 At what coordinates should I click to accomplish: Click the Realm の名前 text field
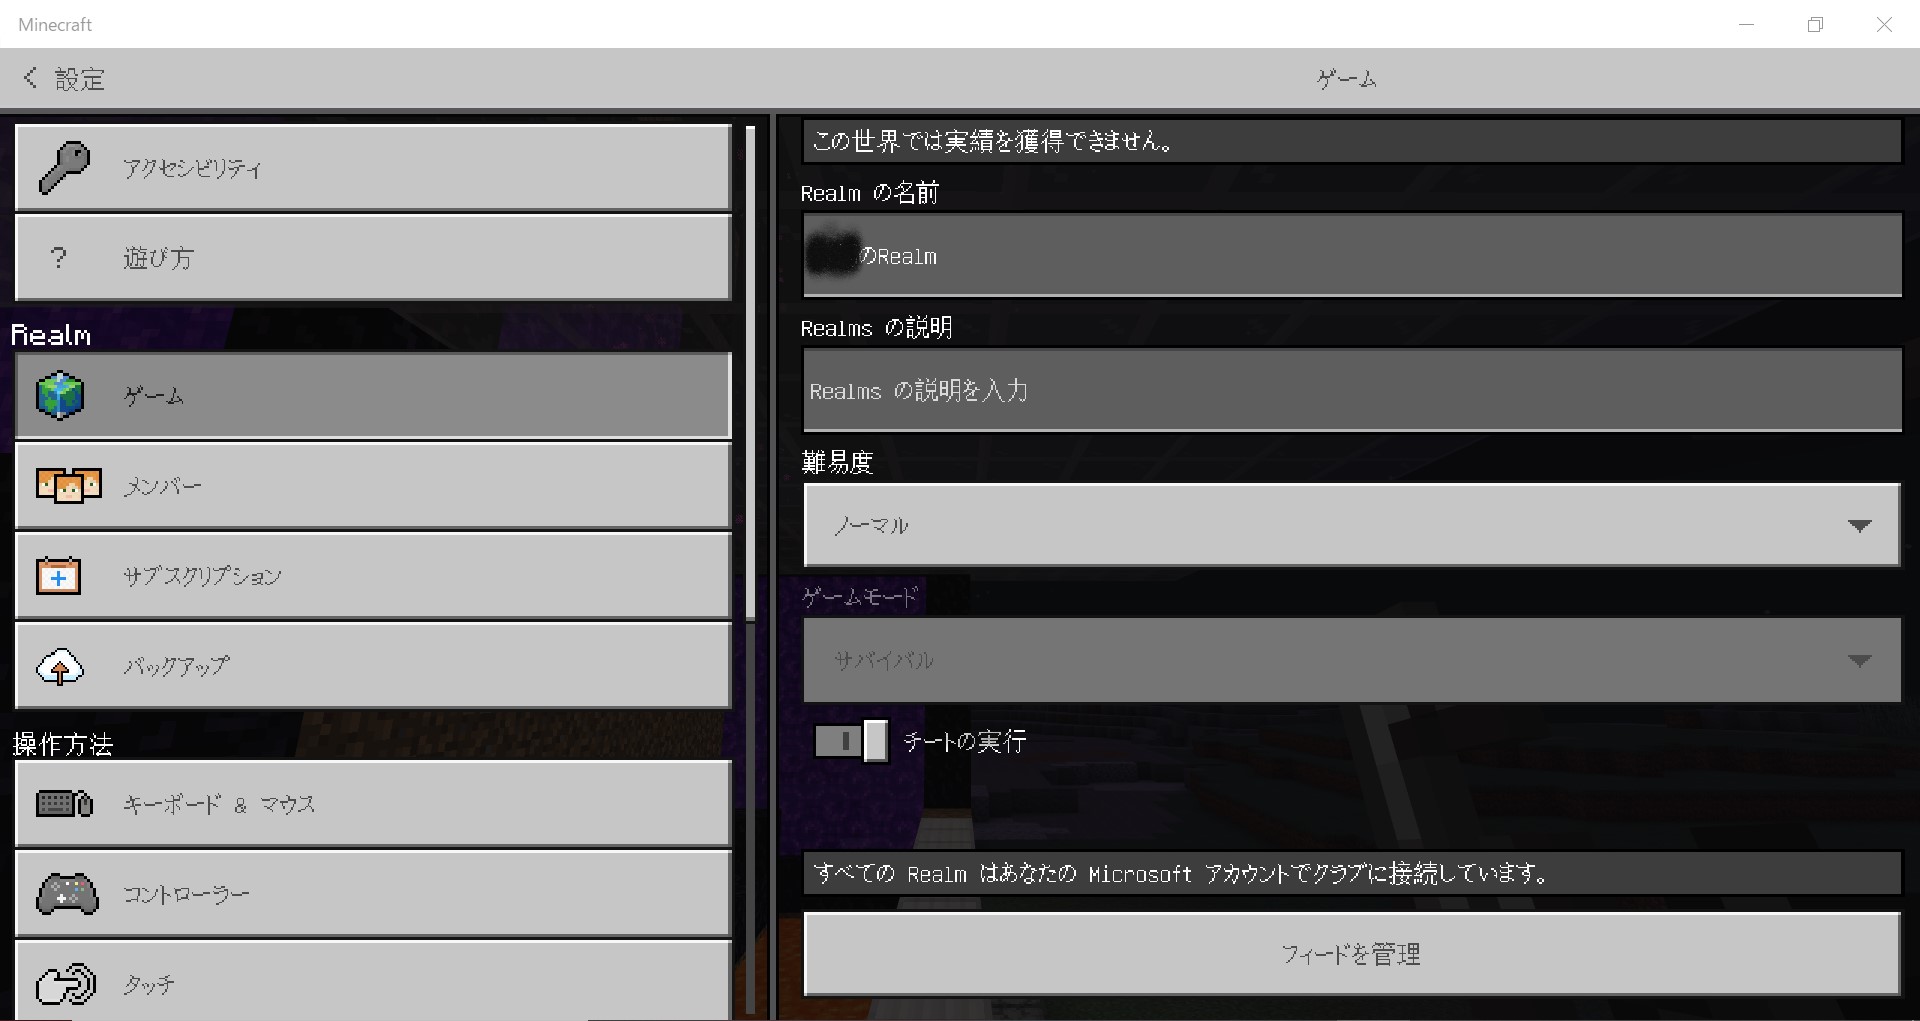click(1350, 256)
